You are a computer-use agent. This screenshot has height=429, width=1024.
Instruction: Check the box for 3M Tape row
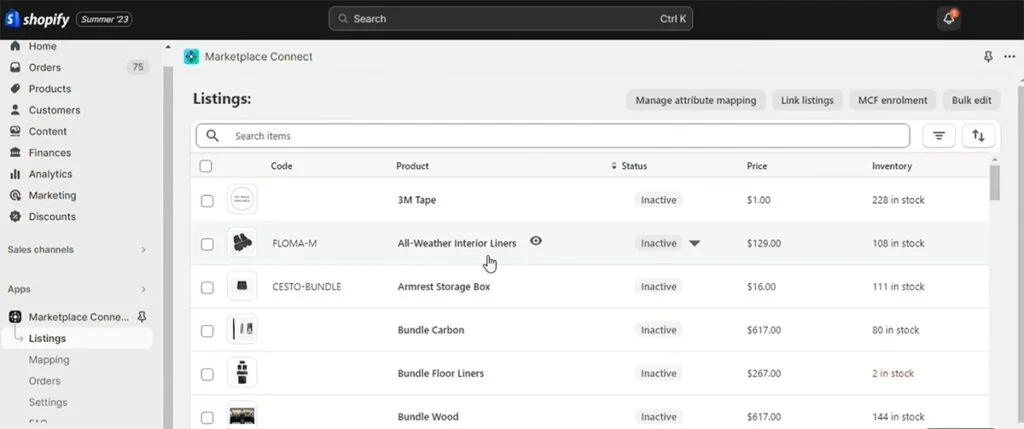(x=207, y=200)
